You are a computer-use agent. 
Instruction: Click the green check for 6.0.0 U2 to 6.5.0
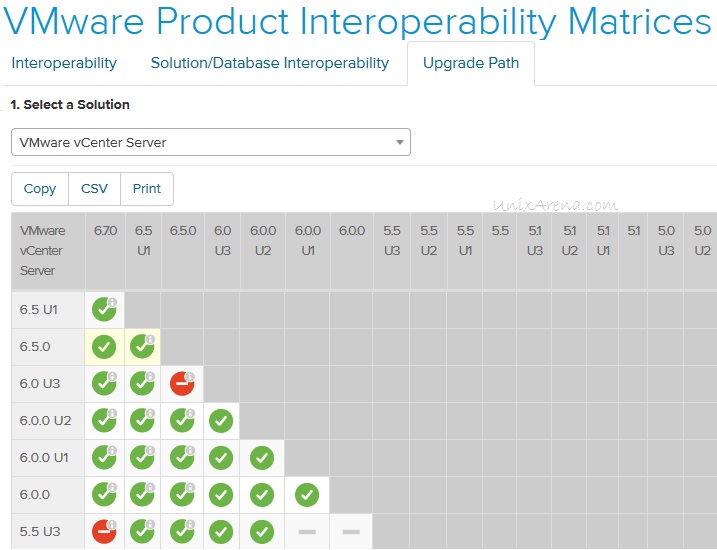pyautogui.click(x=182, y=421)
